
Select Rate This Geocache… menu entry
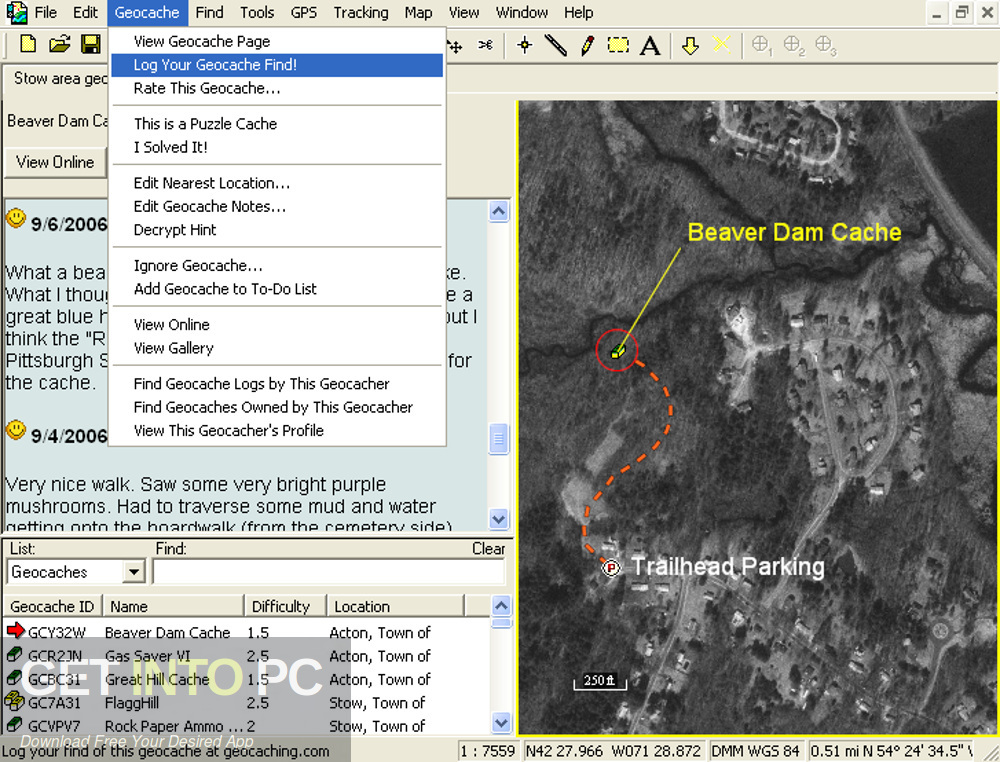pyautogui.click(x=277, y=89)
